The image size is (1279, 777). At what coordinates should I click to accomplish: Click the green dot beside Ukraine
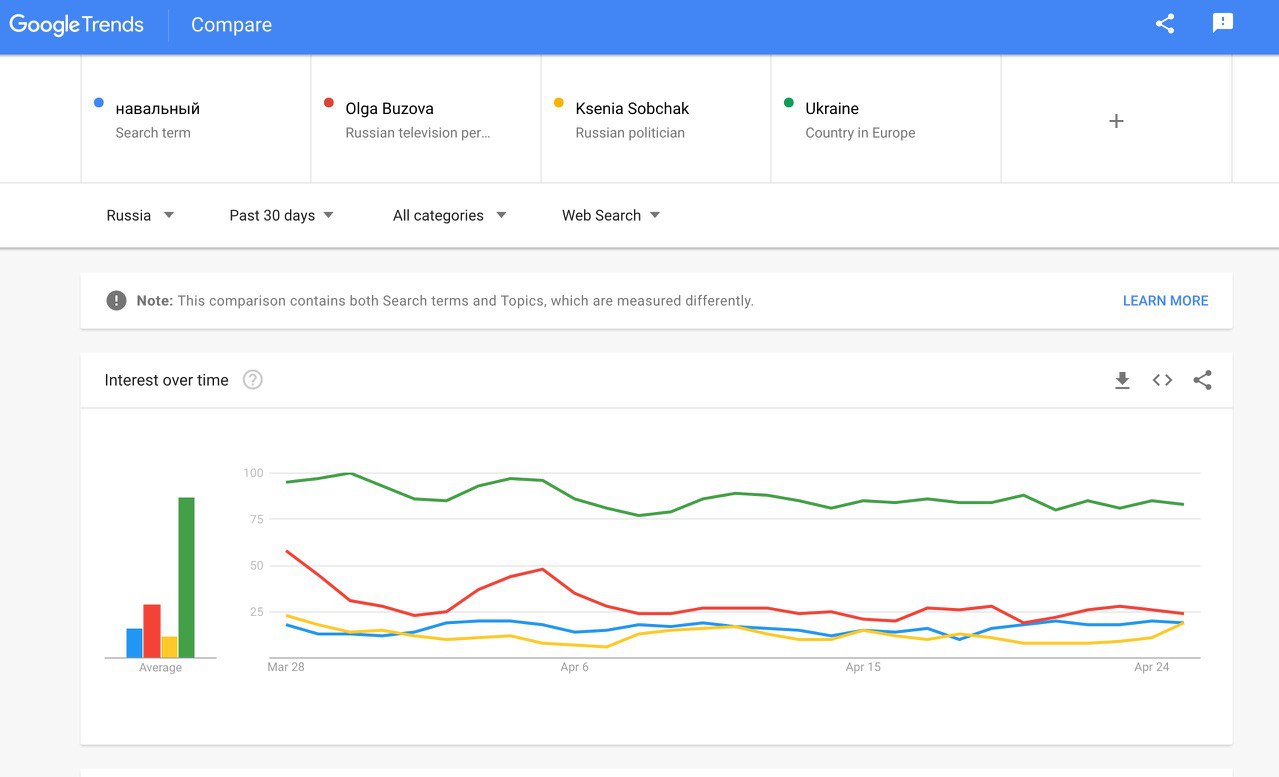pos(788,102)
